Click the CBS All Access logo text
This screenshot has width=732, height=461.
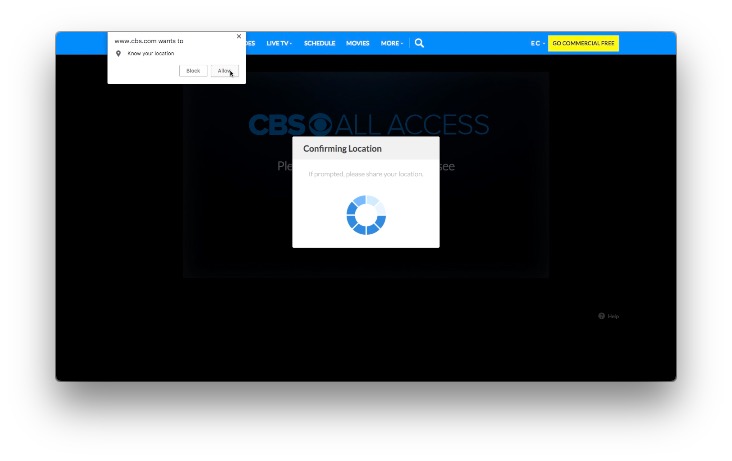tap(369, 125)
